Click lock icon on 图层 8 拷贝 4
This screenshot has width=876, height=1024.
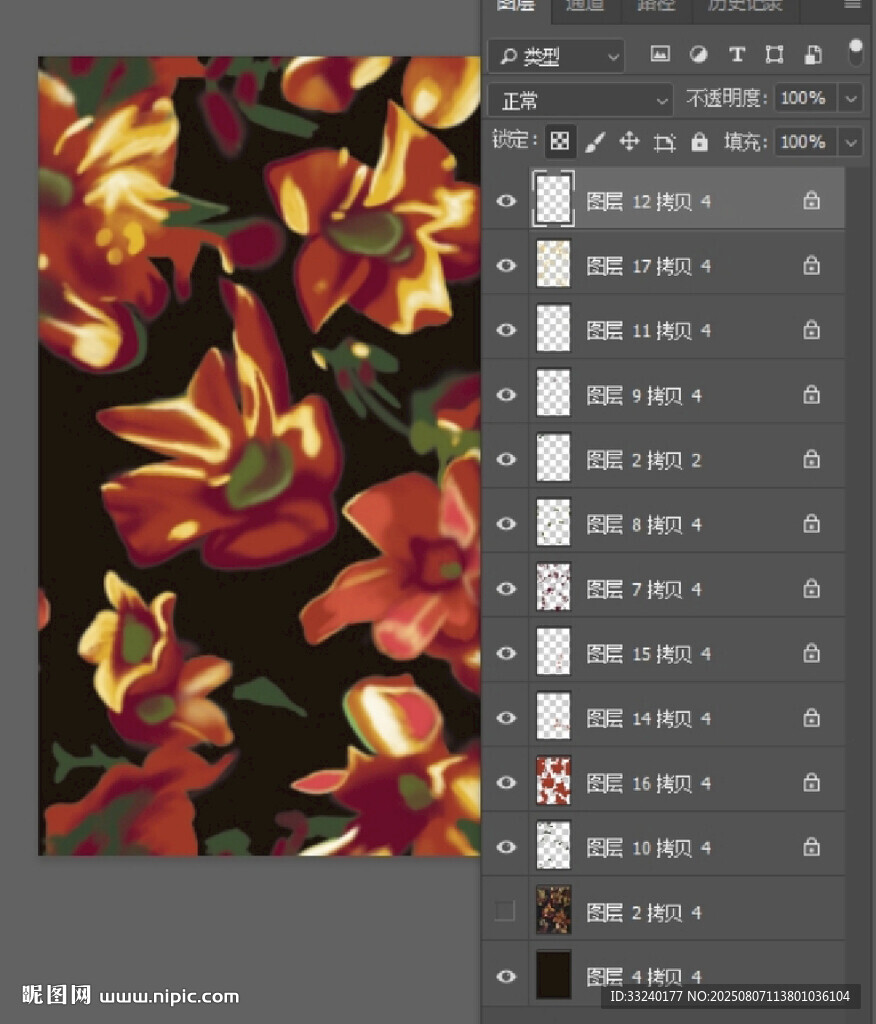pos(811,523)
